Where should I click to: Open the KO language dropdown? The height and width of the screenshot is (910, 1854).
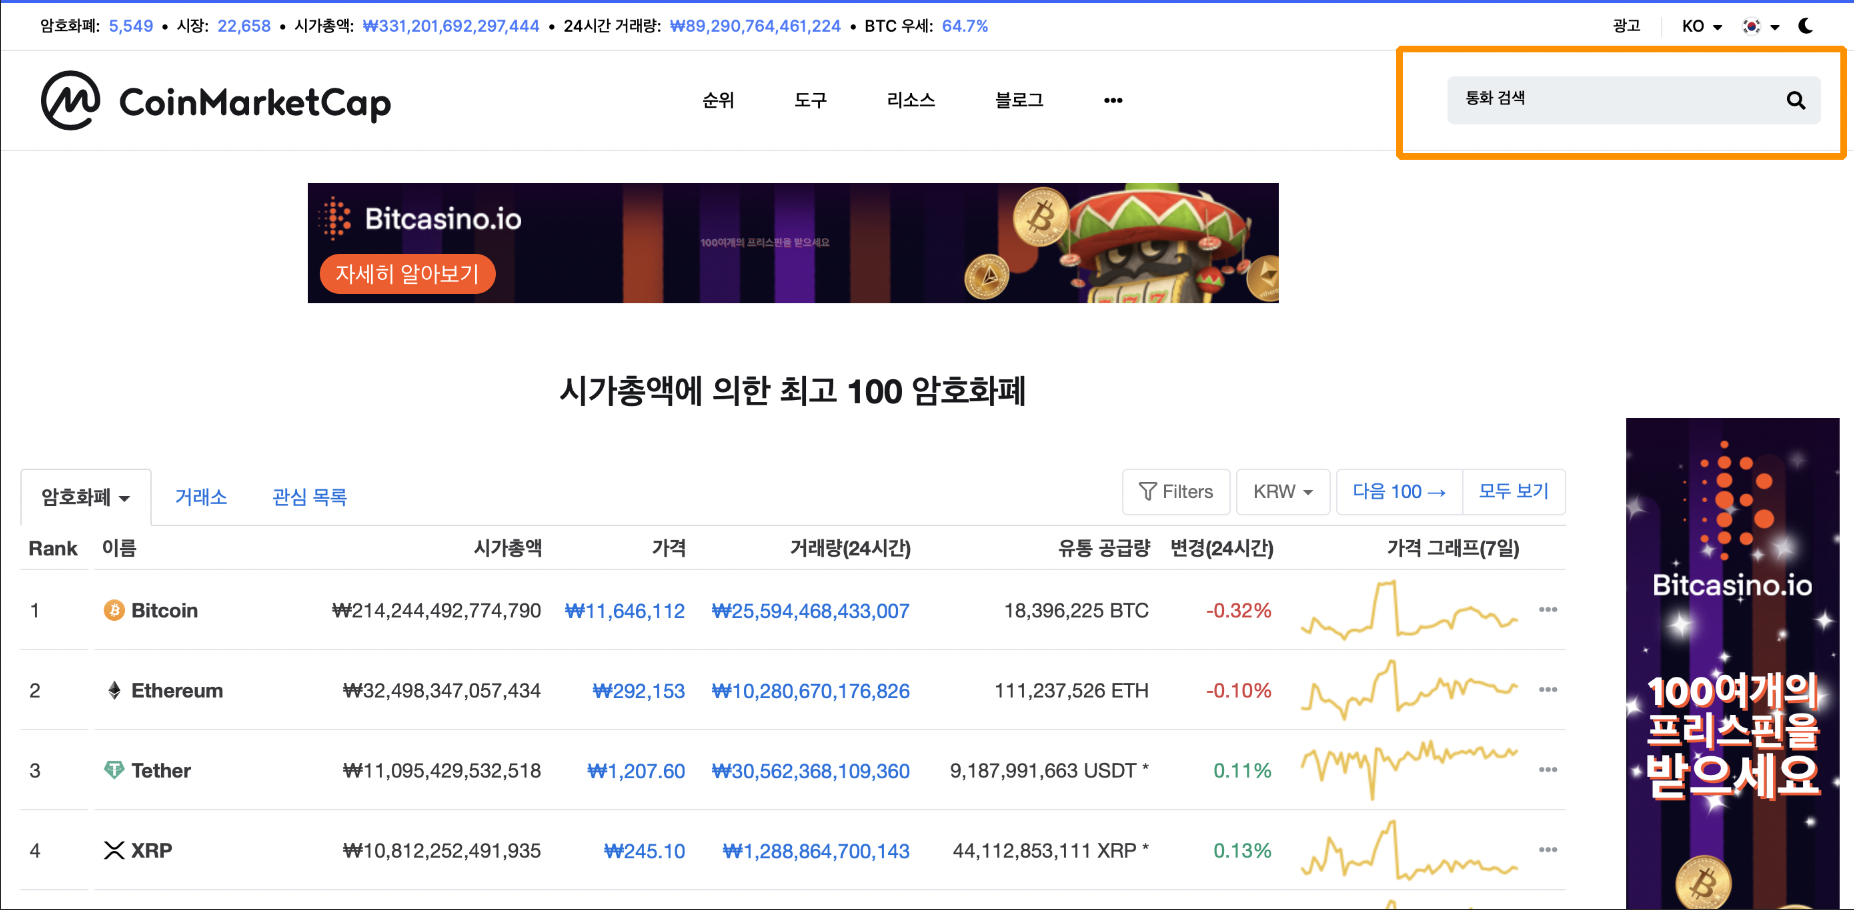click(1702, 26)
